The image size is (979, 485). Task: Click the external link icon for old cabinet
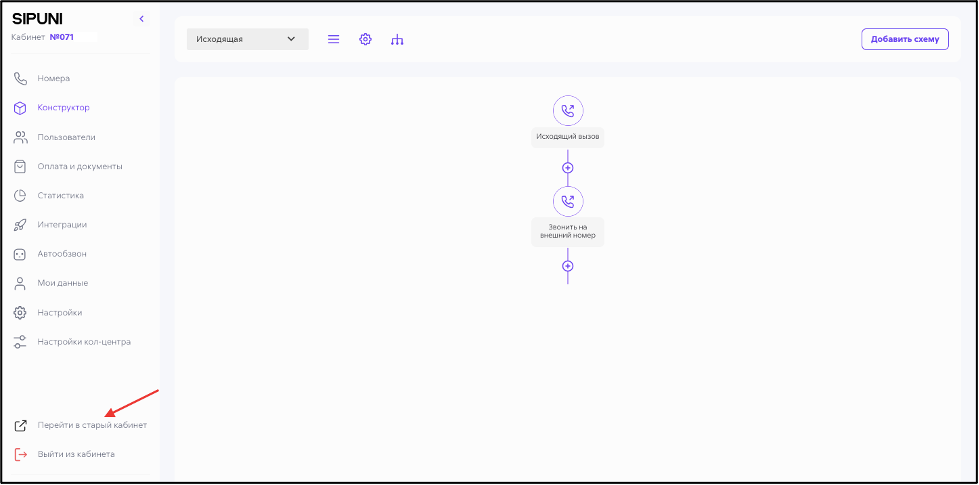[21, 426]
